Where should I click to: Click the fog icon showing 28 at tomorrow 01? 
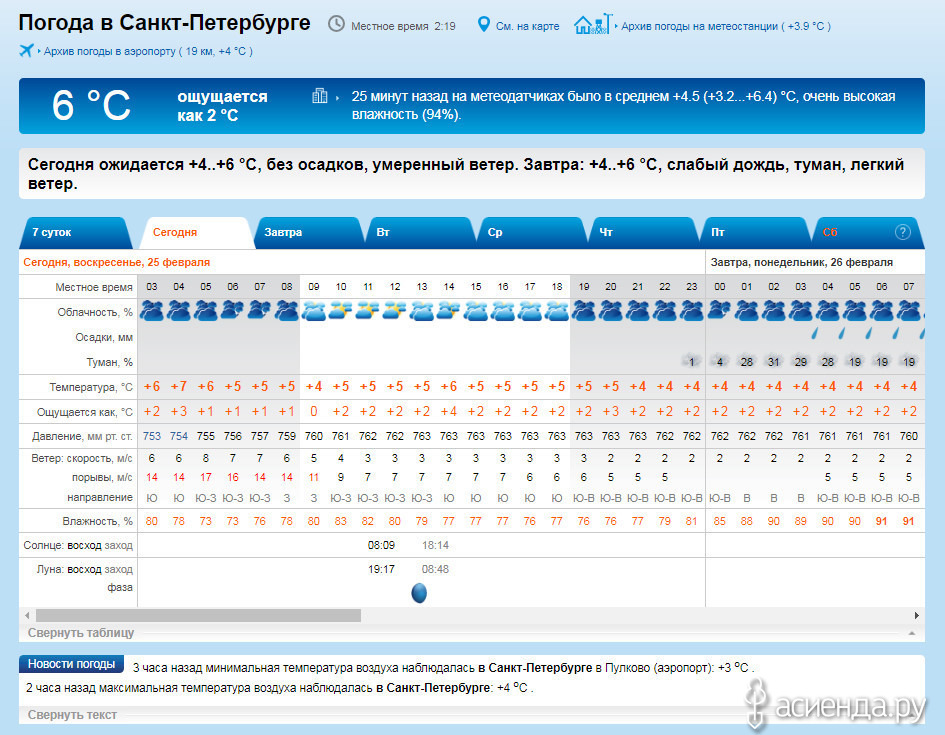coord(747,361)
